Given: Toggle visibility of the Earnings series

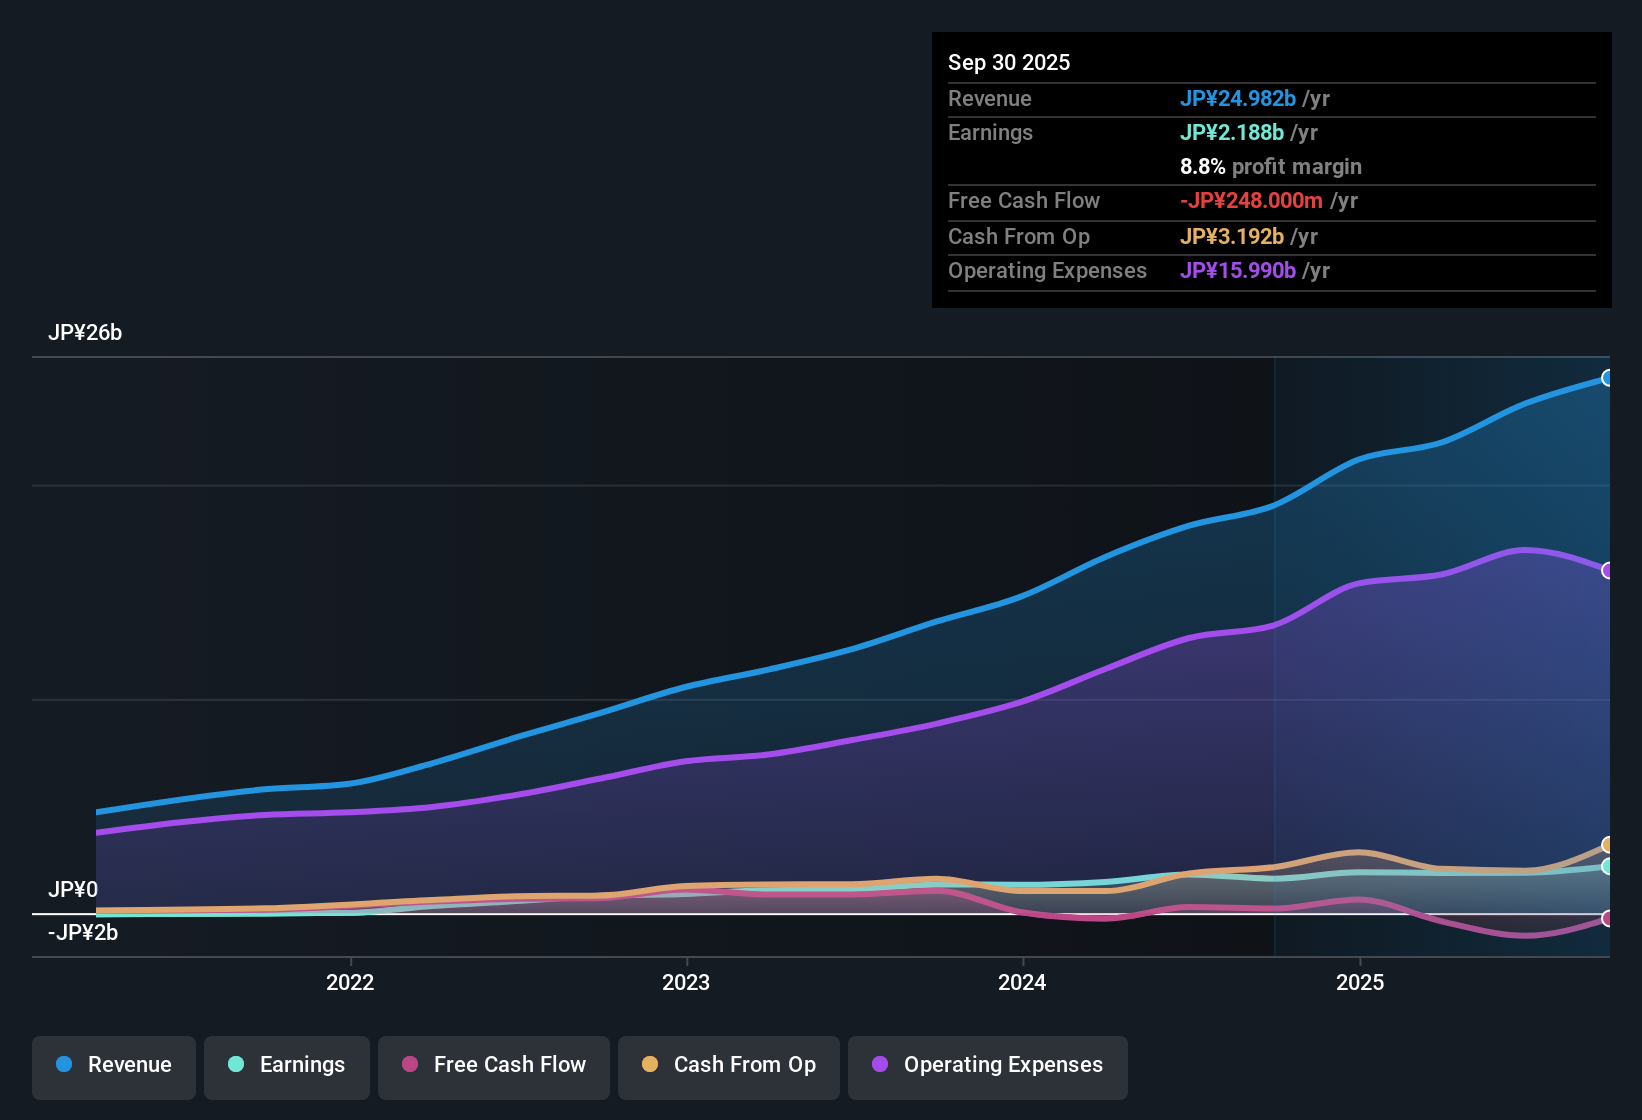Looking at the screenshot, I should click(x=286, y=1065).
